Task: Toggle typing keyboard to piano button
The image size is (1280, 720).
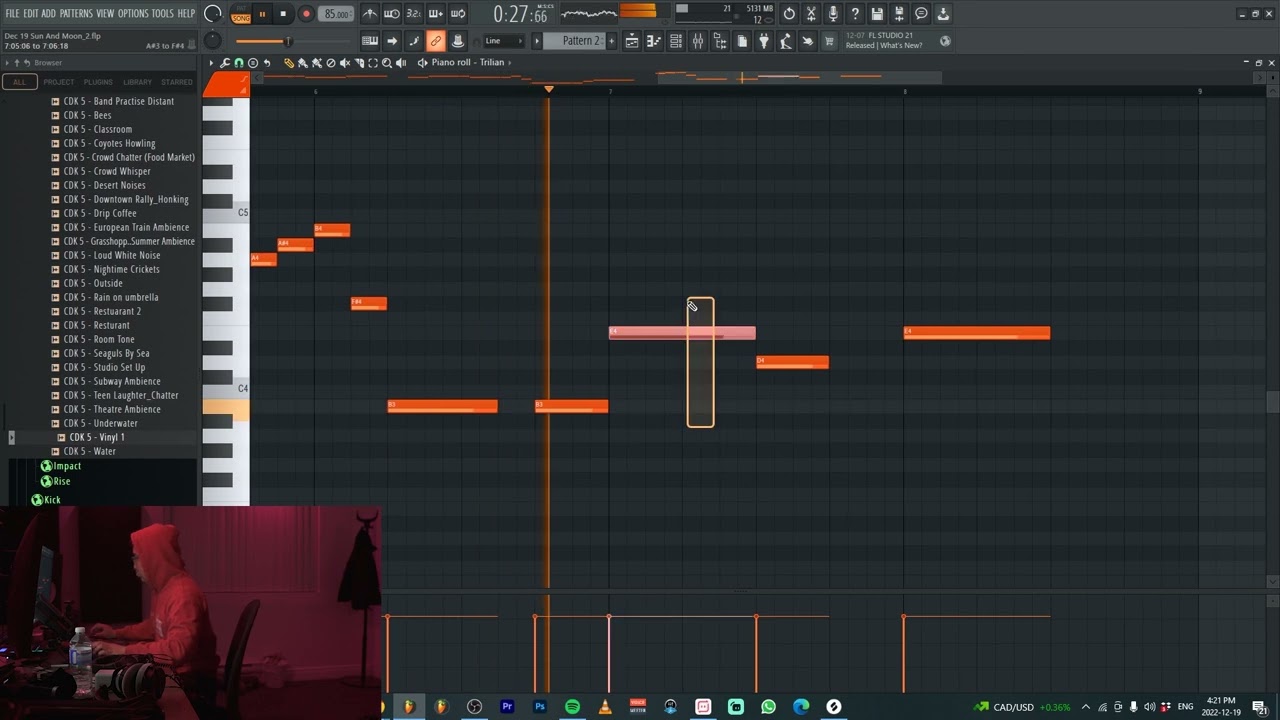Action: point(370,41)
